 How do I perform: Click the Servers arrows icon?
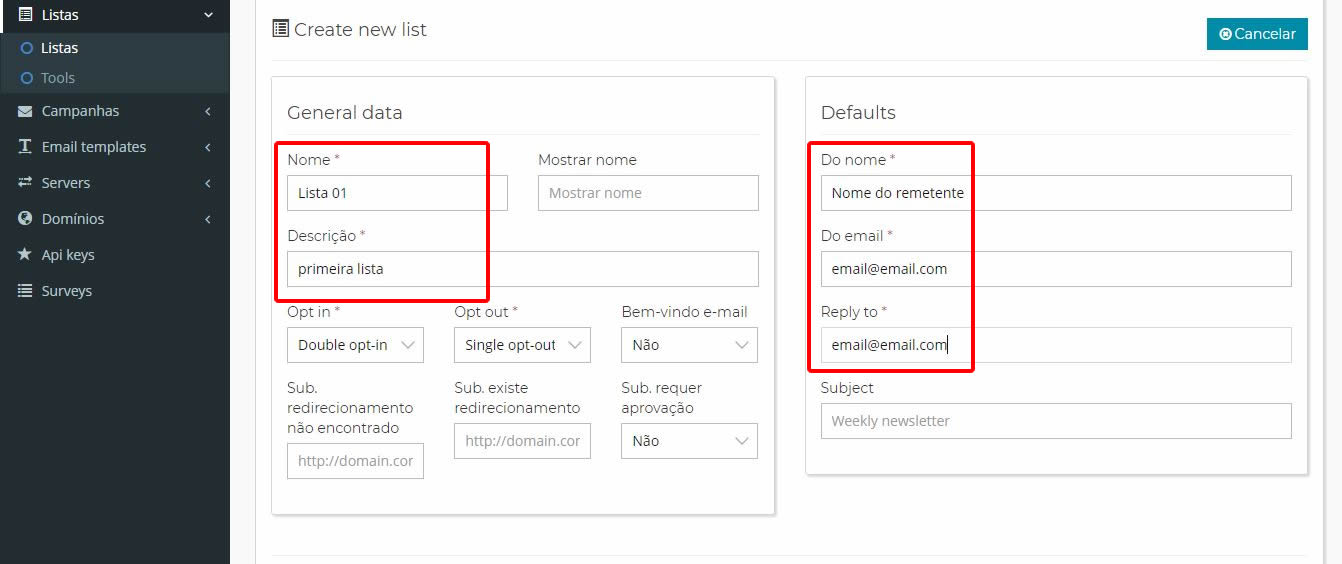(25, 183)
